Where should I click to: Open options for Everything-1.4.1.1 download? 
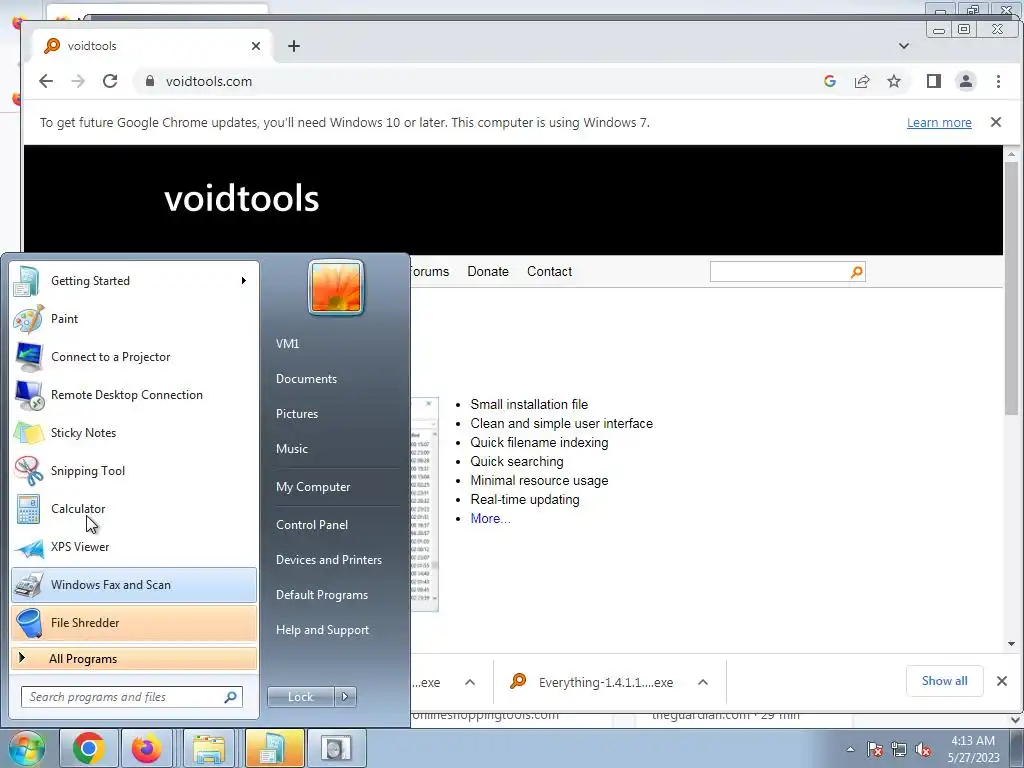click(x=703, y=682)
